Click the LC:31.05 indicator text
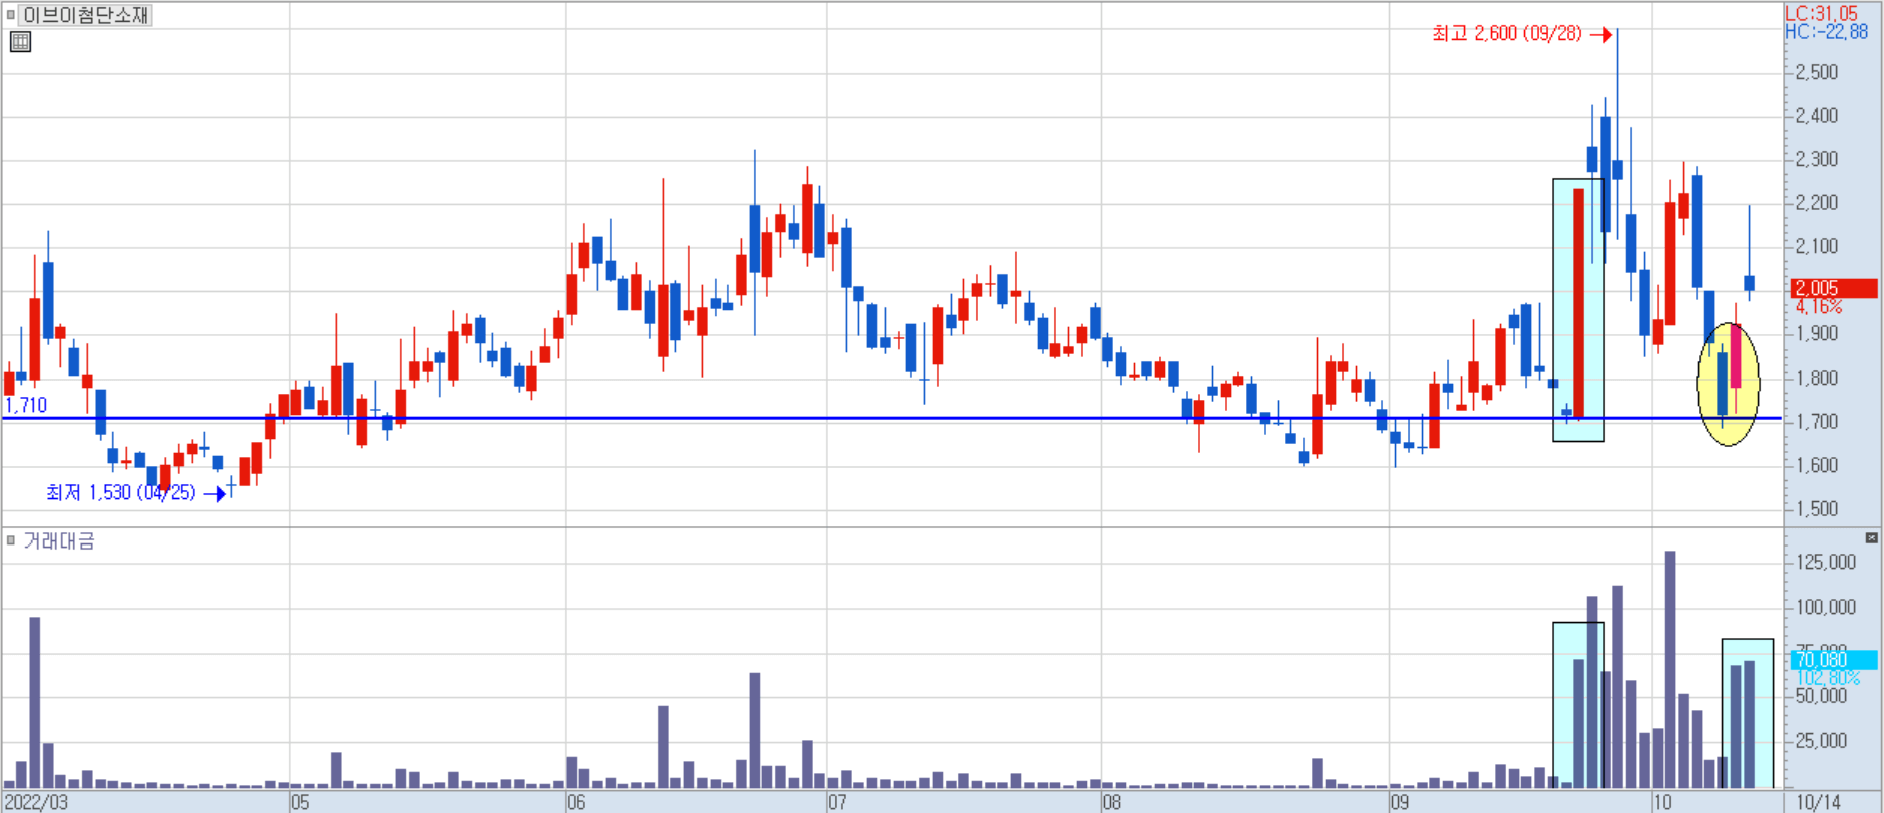The image size is (1884, 813). tap(1821, 13)
